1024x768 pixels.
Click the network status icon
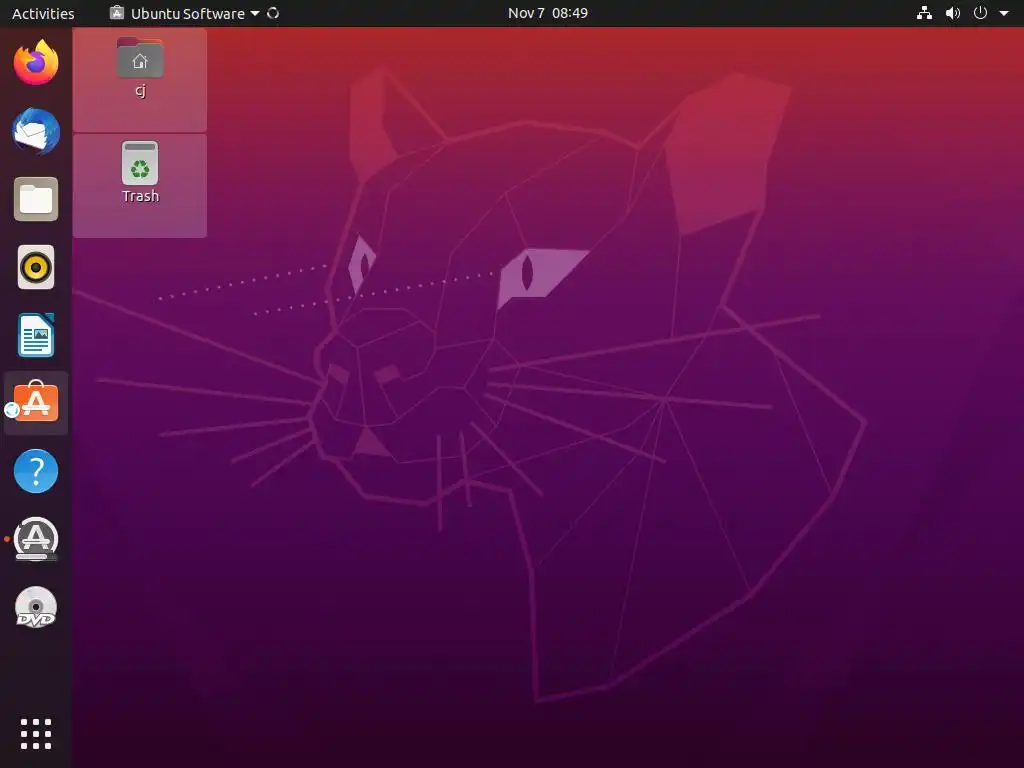coord(924,13)
